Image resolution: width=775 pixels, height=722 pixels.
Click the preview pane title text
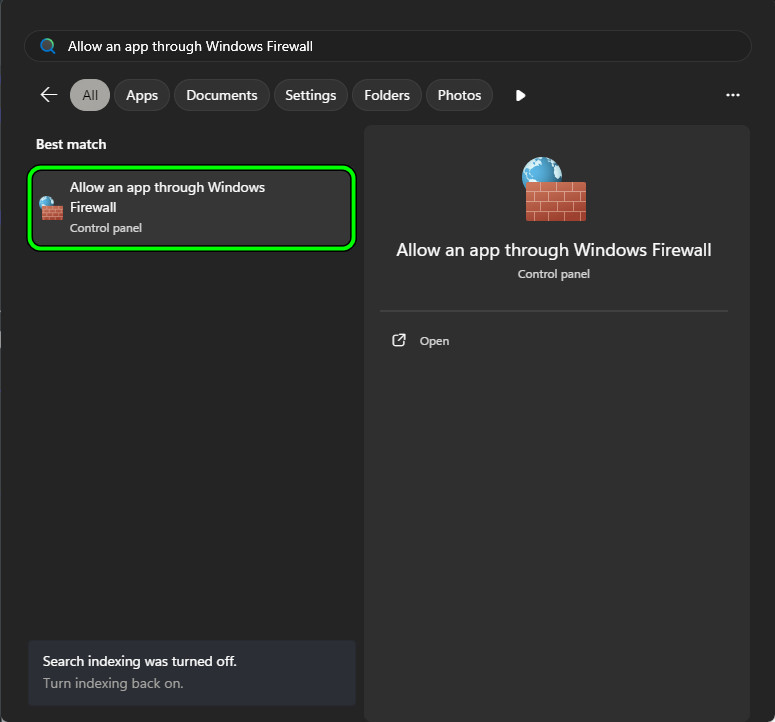(553, 250)
